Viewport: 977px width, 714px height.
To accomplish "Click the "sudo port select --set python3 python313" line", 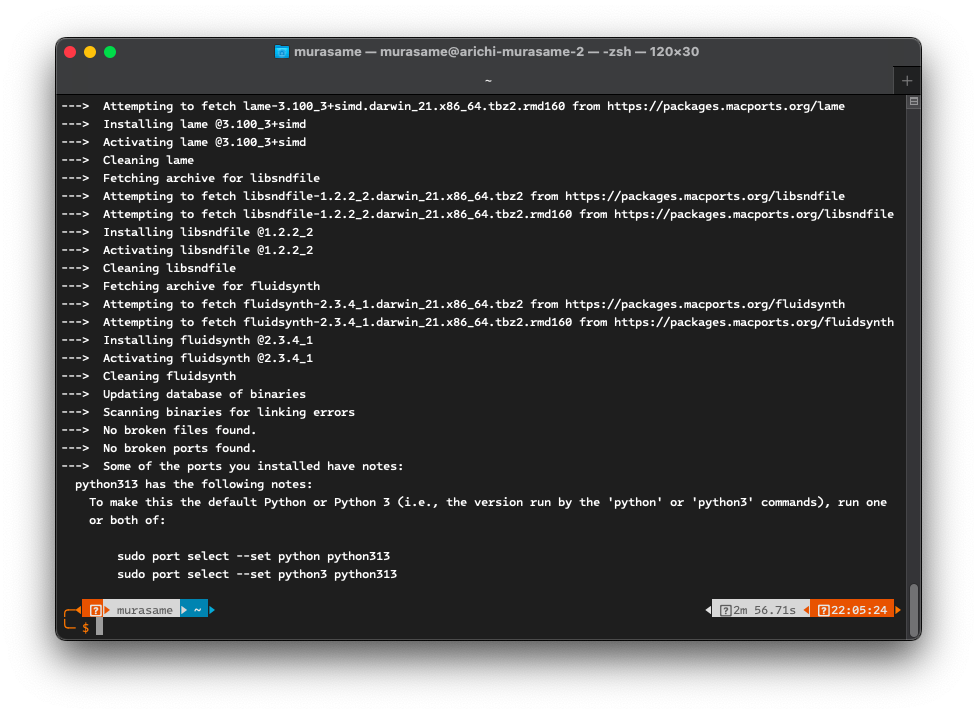I will click(257, 574).
